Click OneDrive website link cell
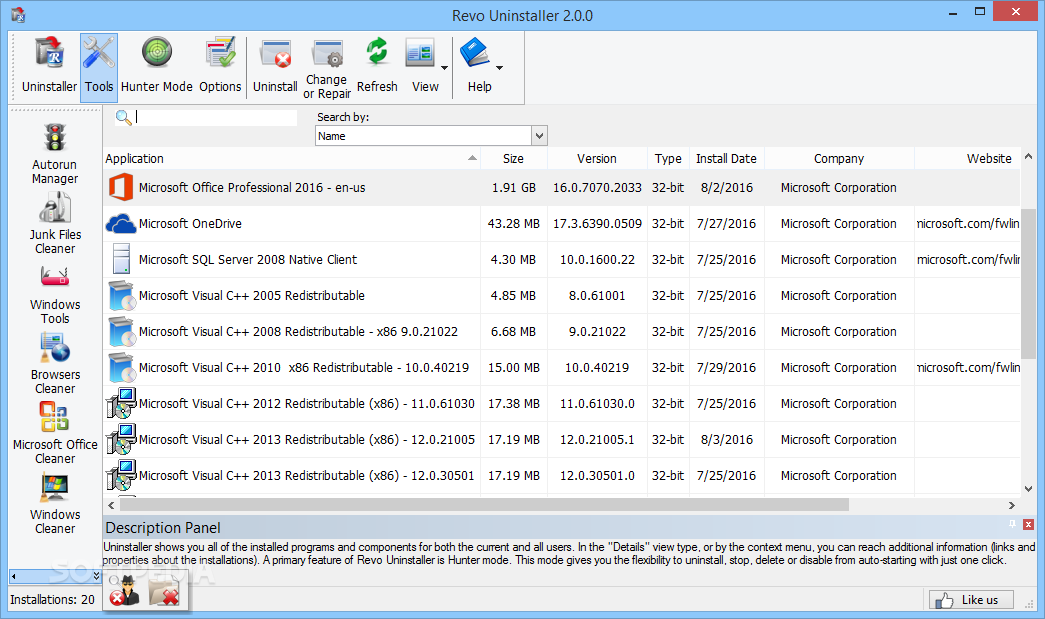1045x619 pixels. coord(968,224)
